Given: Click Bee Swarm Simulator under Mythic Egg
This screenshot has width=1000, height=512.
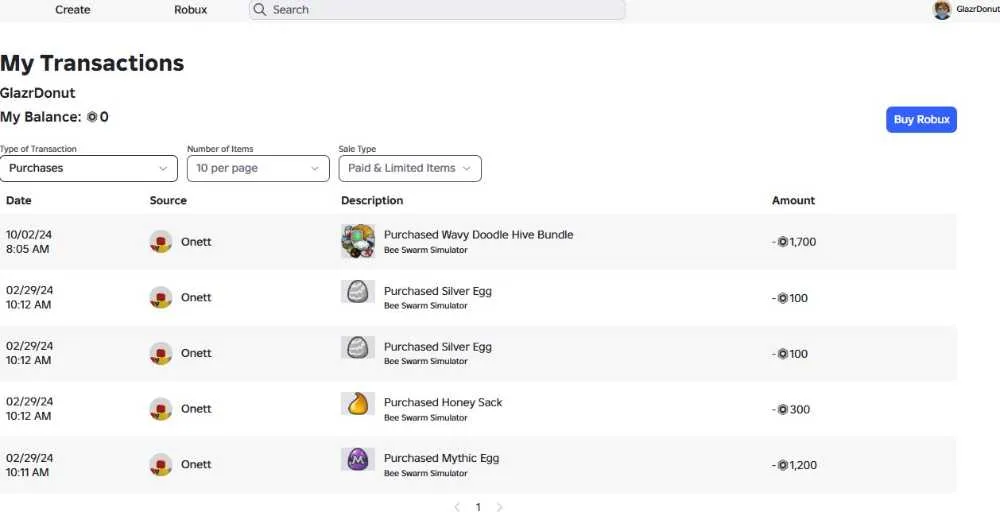Looking at the screenshot, I should coord(425,473).
